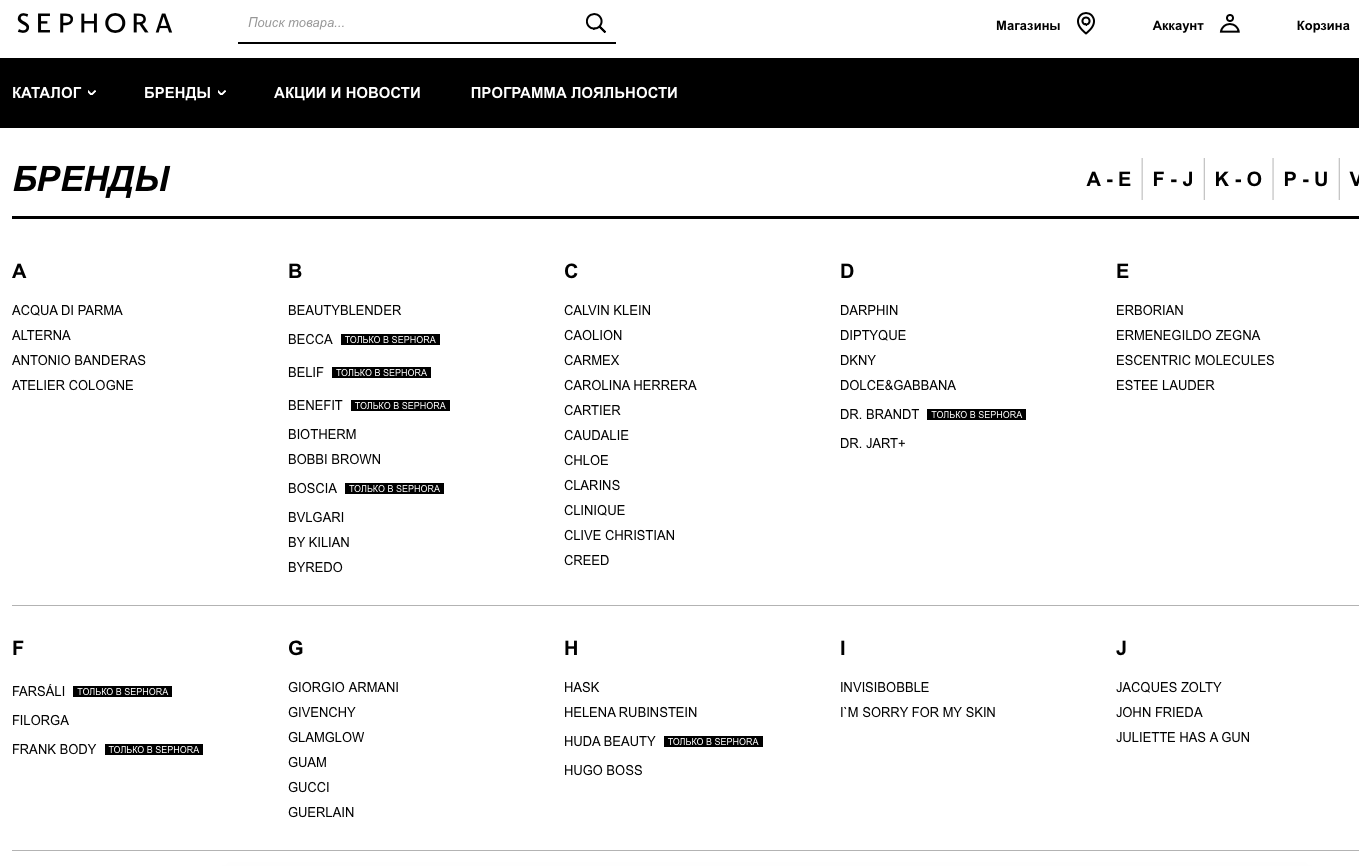Open Juliette Has A Gun brand
Screen dimensions: 1359x866
tap(1183, 738)
